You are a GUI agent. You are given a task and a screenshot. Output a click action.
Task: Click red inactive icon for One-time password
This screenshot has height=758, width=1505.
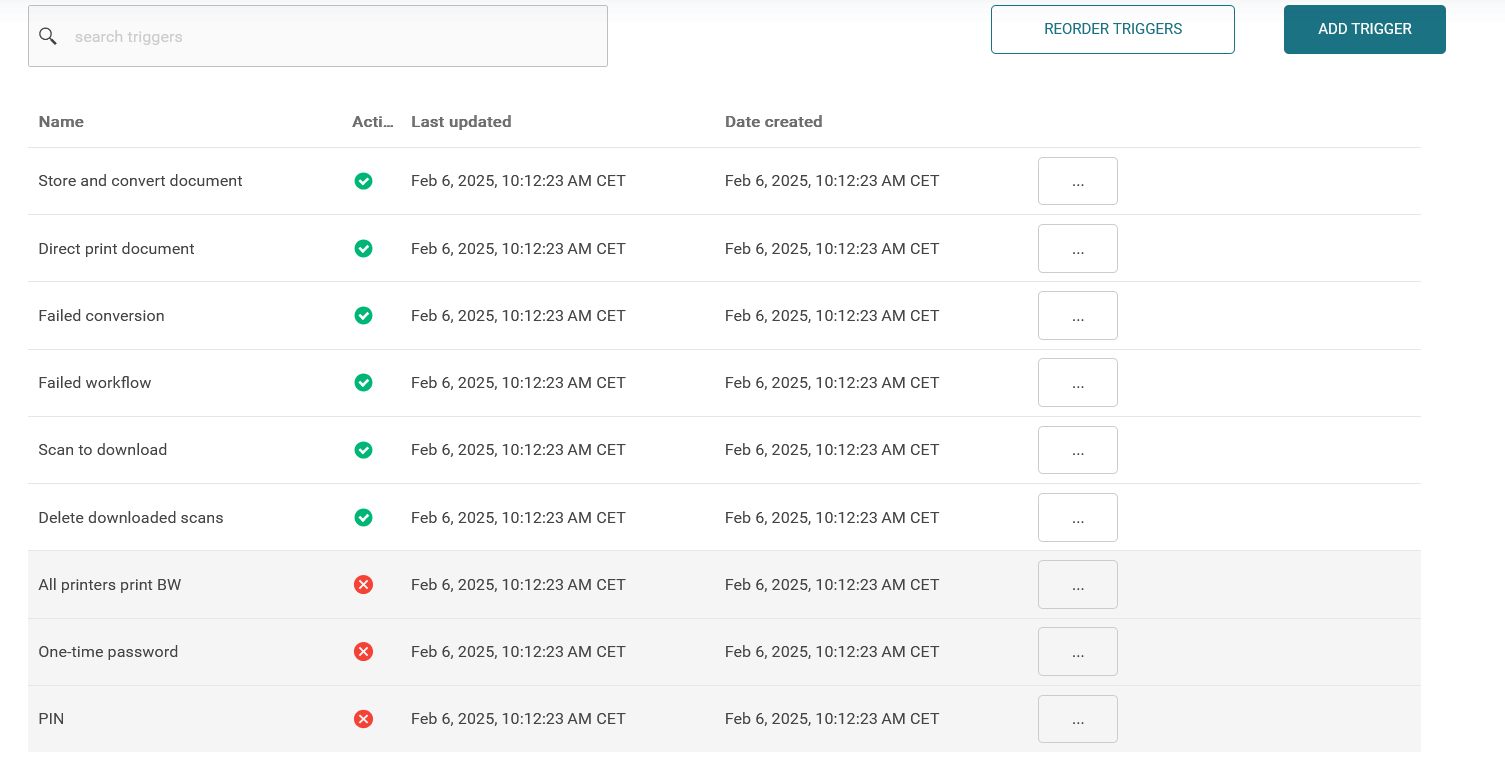pos(363,651)
